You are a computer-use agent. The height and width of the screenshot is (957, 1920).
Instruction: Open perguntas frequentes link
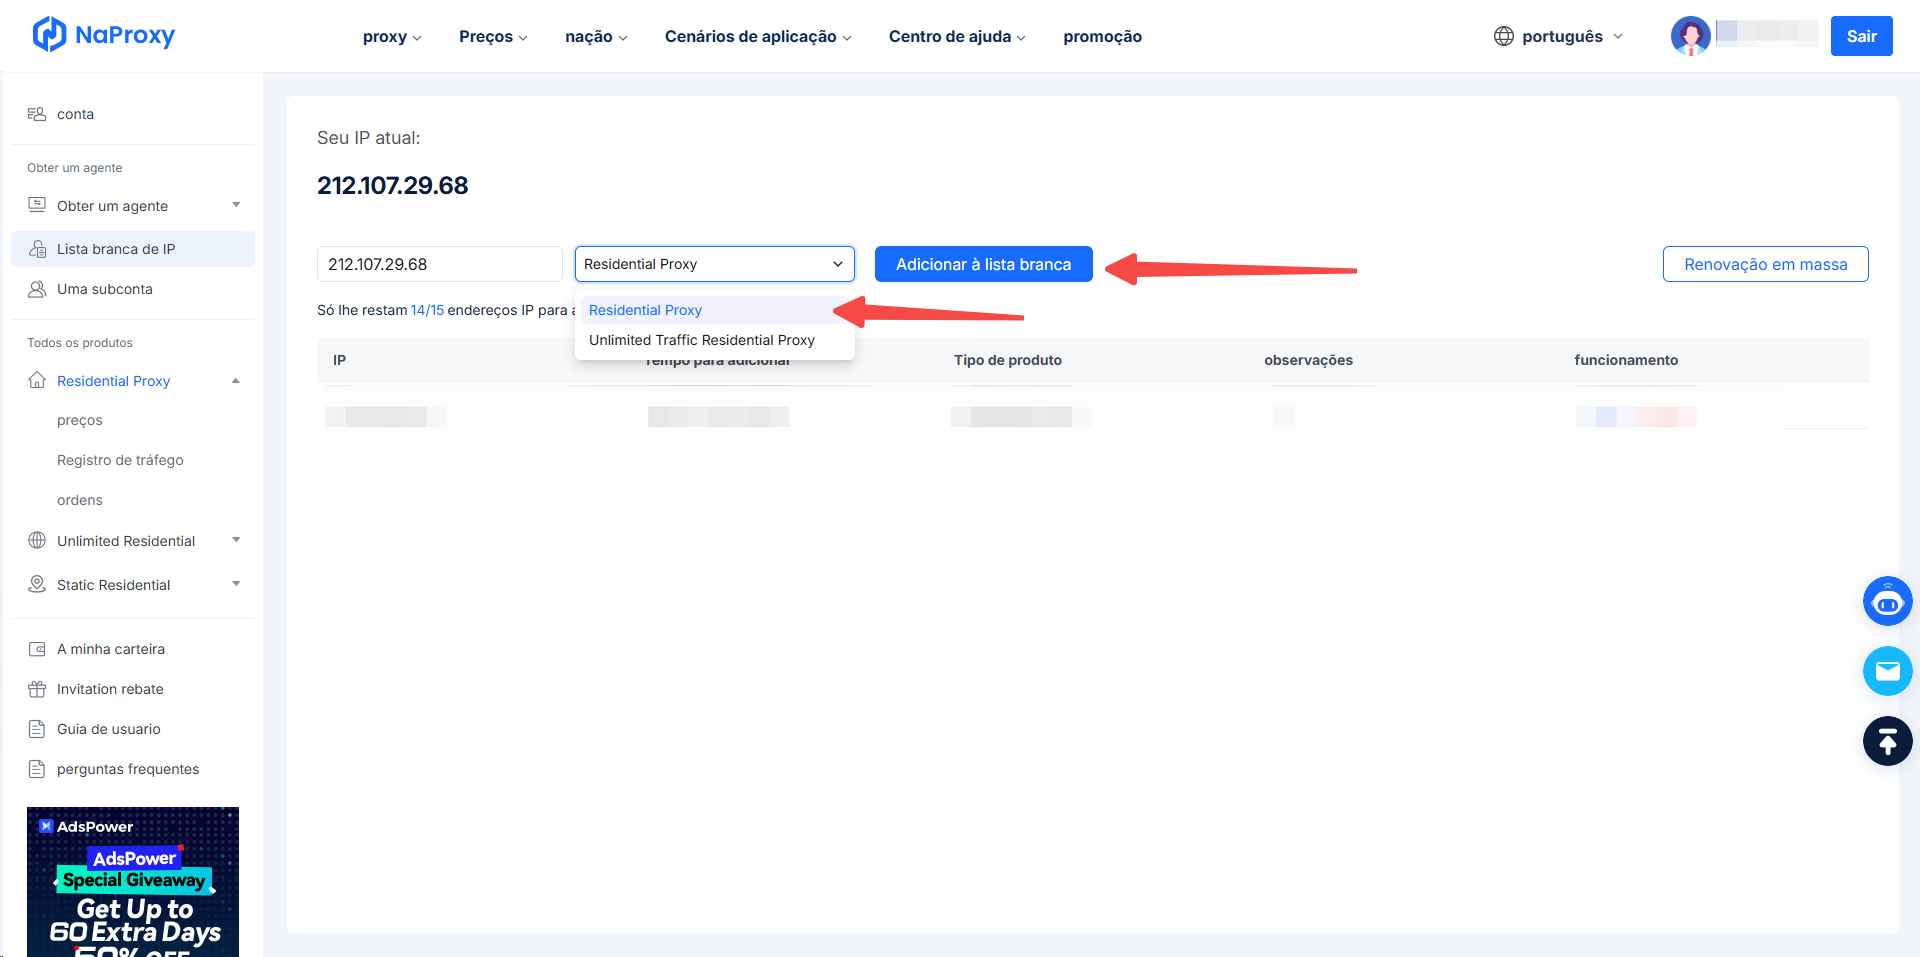(x=128, y=769)
